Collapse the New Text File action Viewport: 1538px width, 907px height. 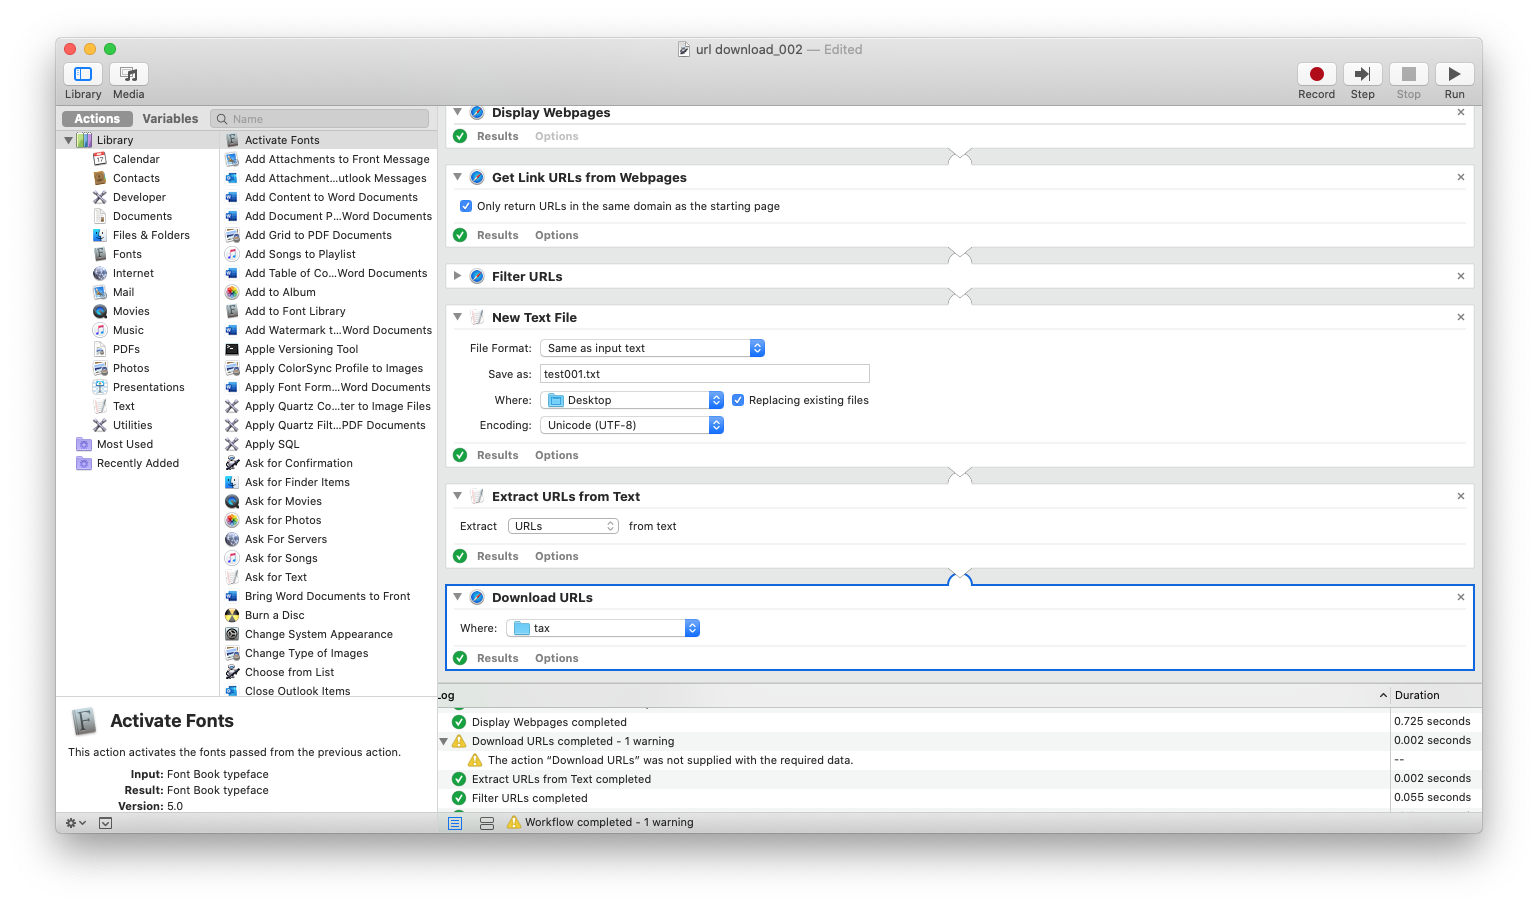(x=458, y=317)
